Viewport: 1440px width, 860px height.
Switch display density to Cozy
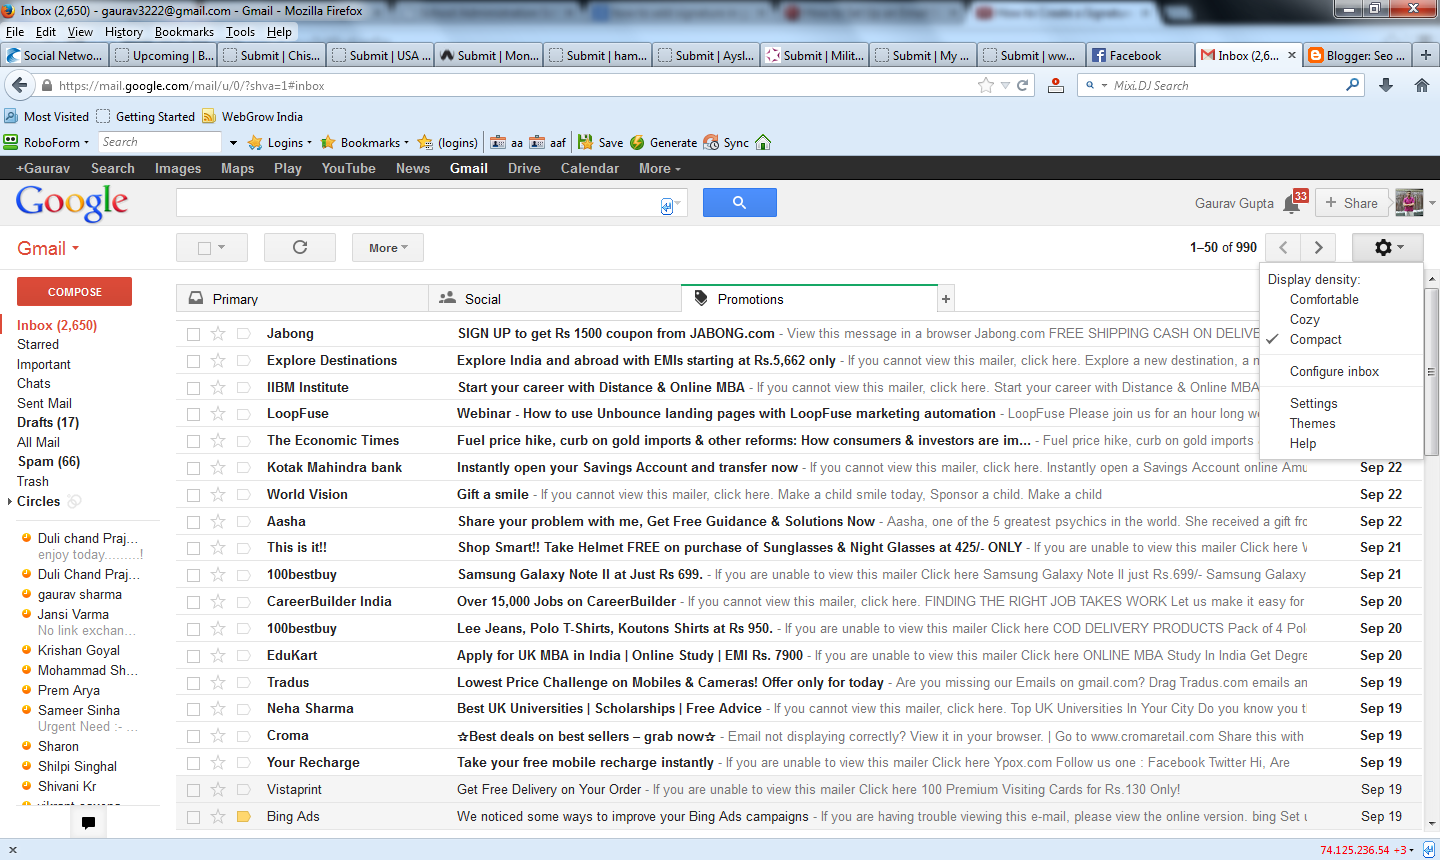(x=1305, y=319)
